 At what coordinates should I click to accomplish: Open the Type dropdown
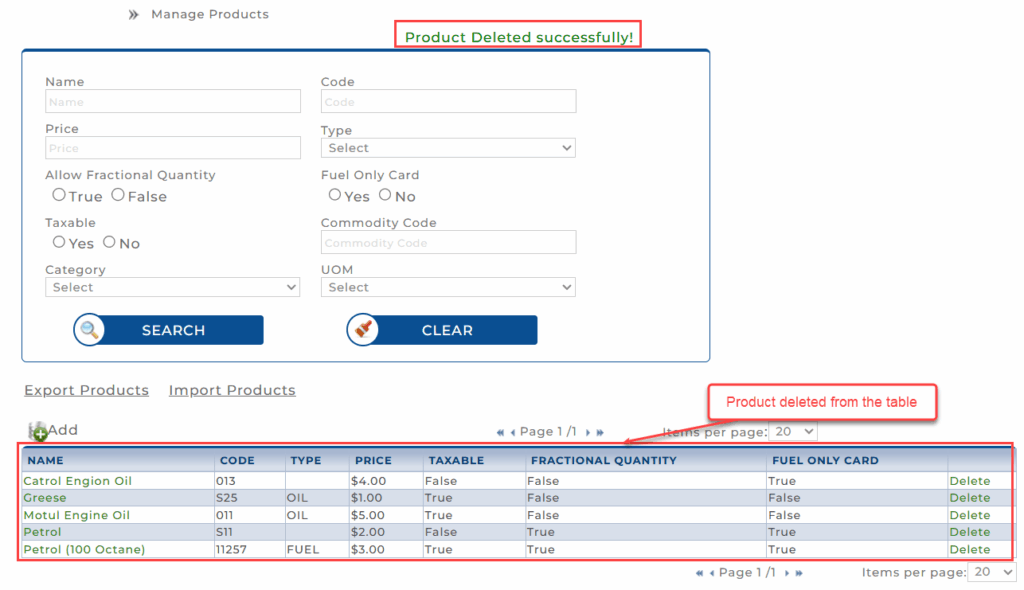pos(448,148)
